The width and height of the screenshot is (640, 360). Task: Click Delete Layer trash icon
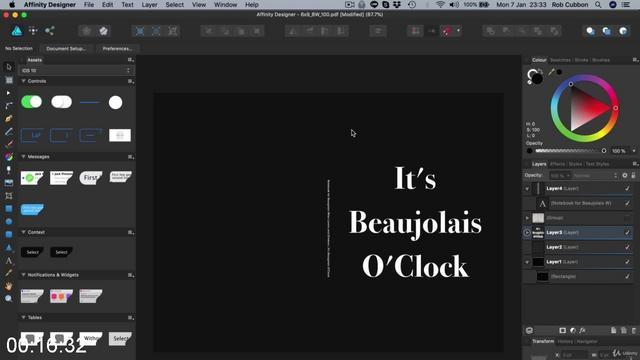(633, 330)
